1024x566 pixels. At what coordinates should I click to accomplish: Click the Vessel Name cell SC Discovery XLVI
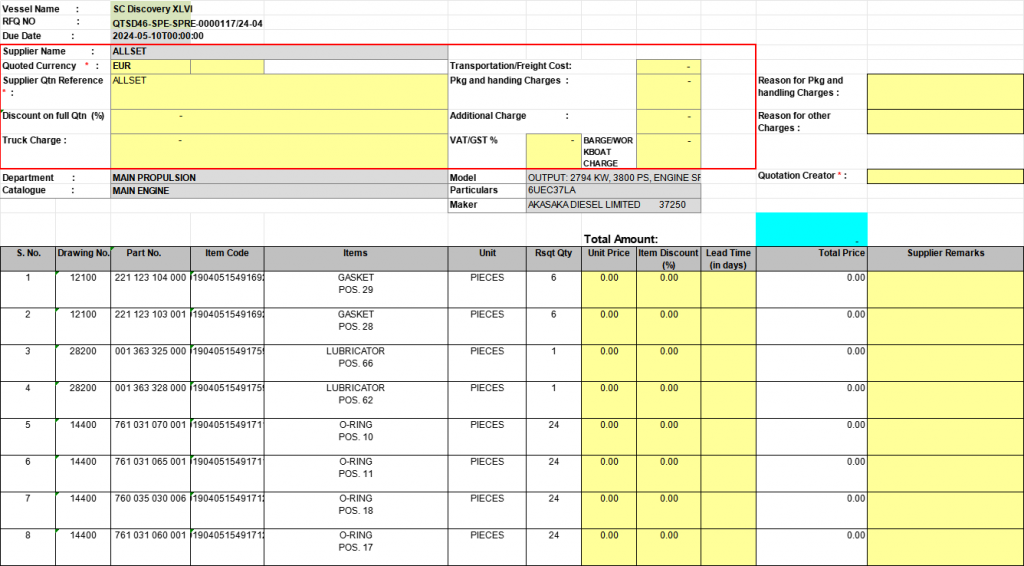coord(153,9)
